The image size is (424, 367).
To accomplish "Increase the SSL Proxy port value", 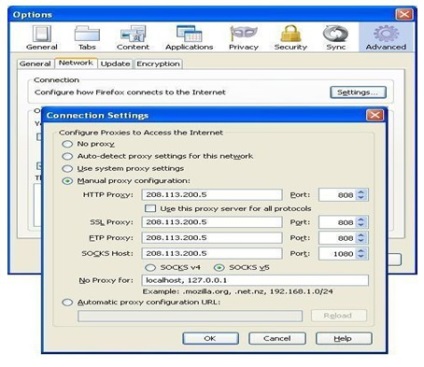I will [x=361, y=219].
